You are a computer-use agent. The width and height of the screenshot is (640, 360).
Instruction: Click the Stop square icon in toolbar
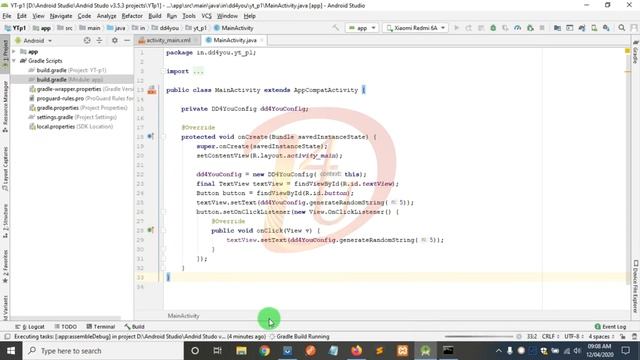click(x=542, y=28)
